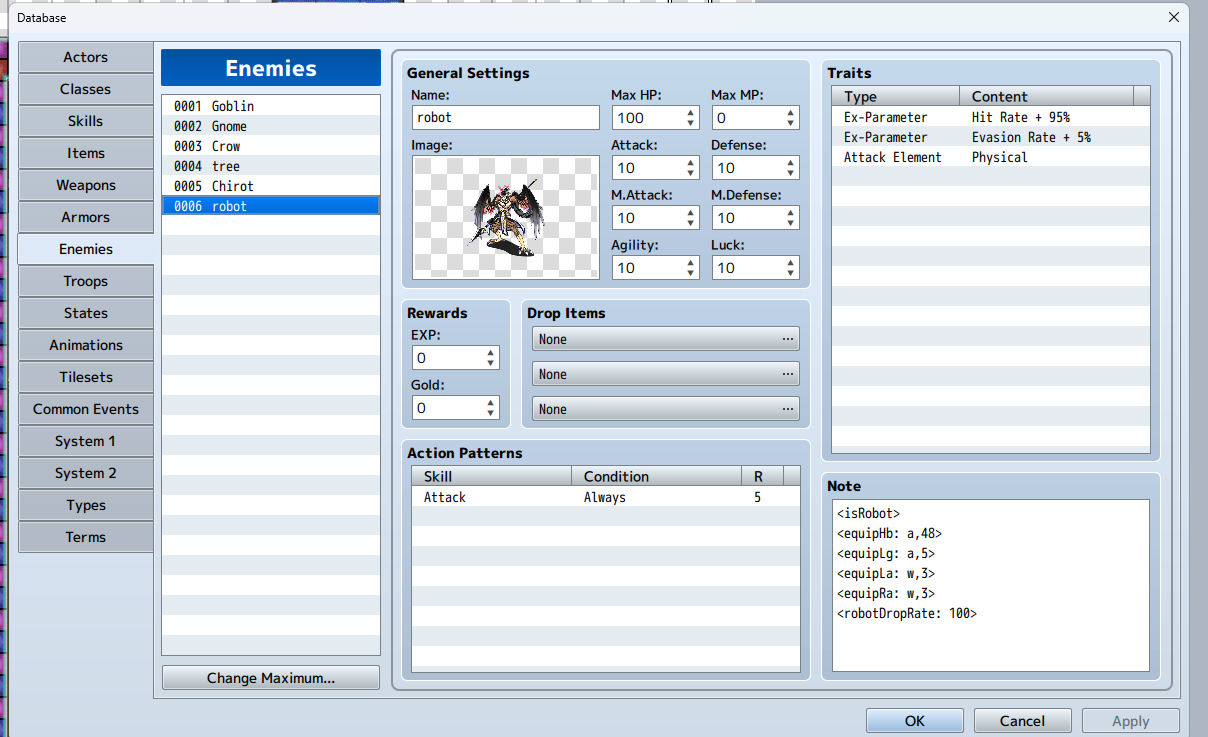Open the Classes tab
The height and width of the screenshot is (737, 1208).
click(86, 89)
